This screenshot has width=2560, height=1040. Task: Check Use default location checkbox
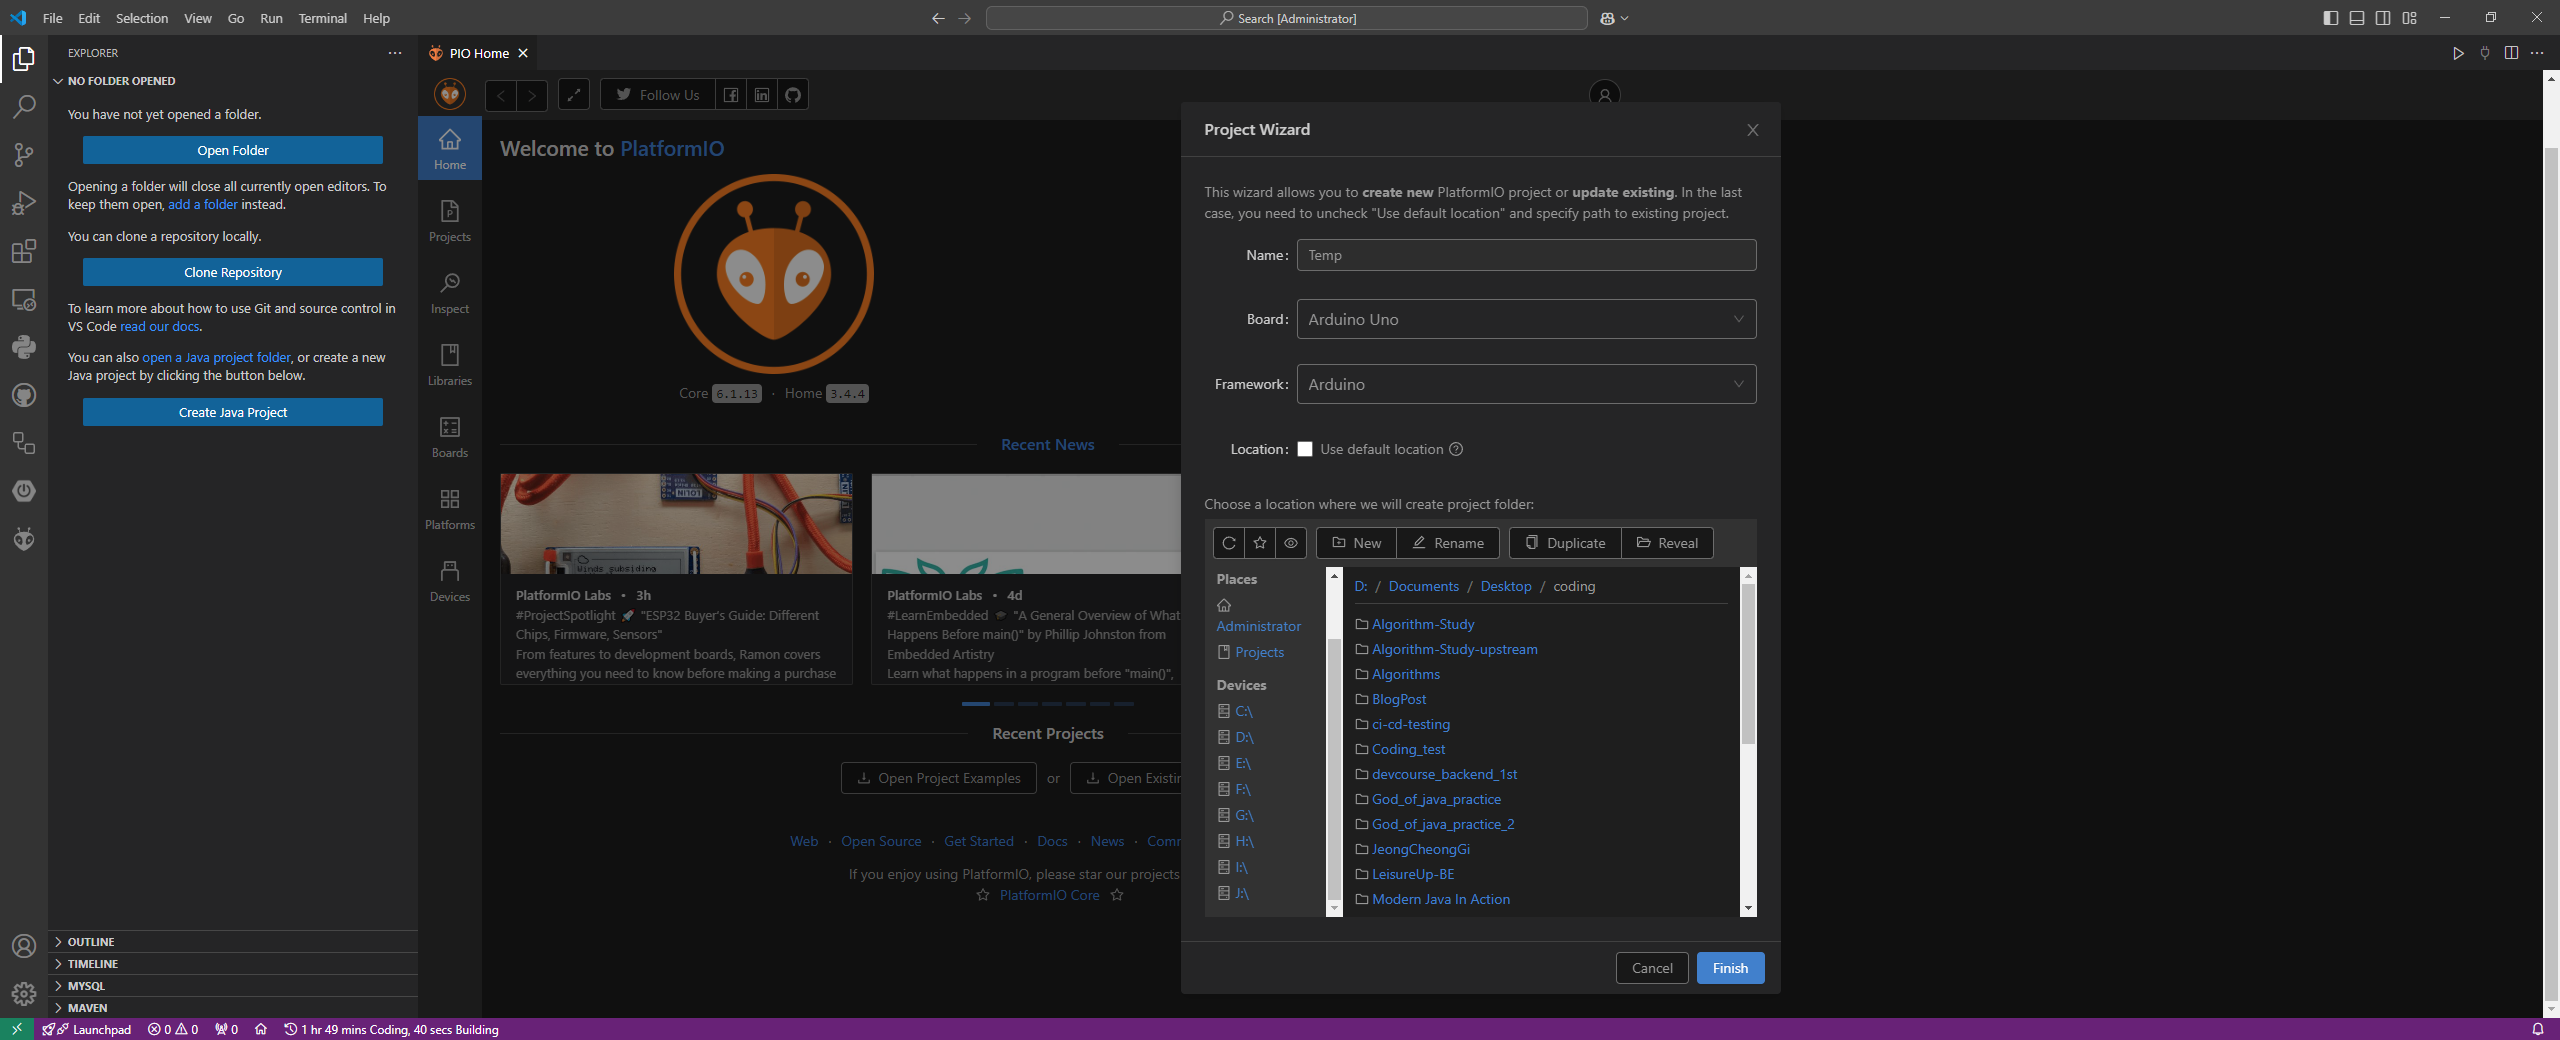tap(1305, 449)
